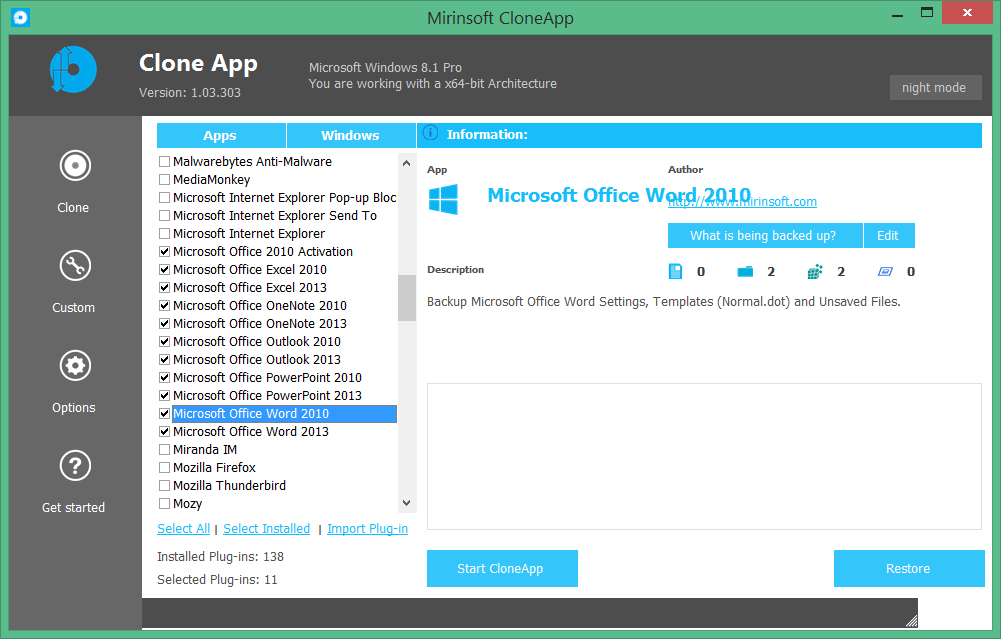Uncheck Microsoft Office 2010 Activation
The image size is (1001, 639).
pyautogui.click(x=164, y=252)
